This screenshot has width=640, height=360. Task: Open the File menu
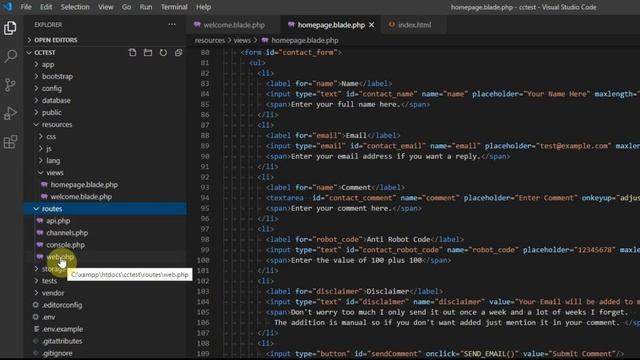click(26, 7)
